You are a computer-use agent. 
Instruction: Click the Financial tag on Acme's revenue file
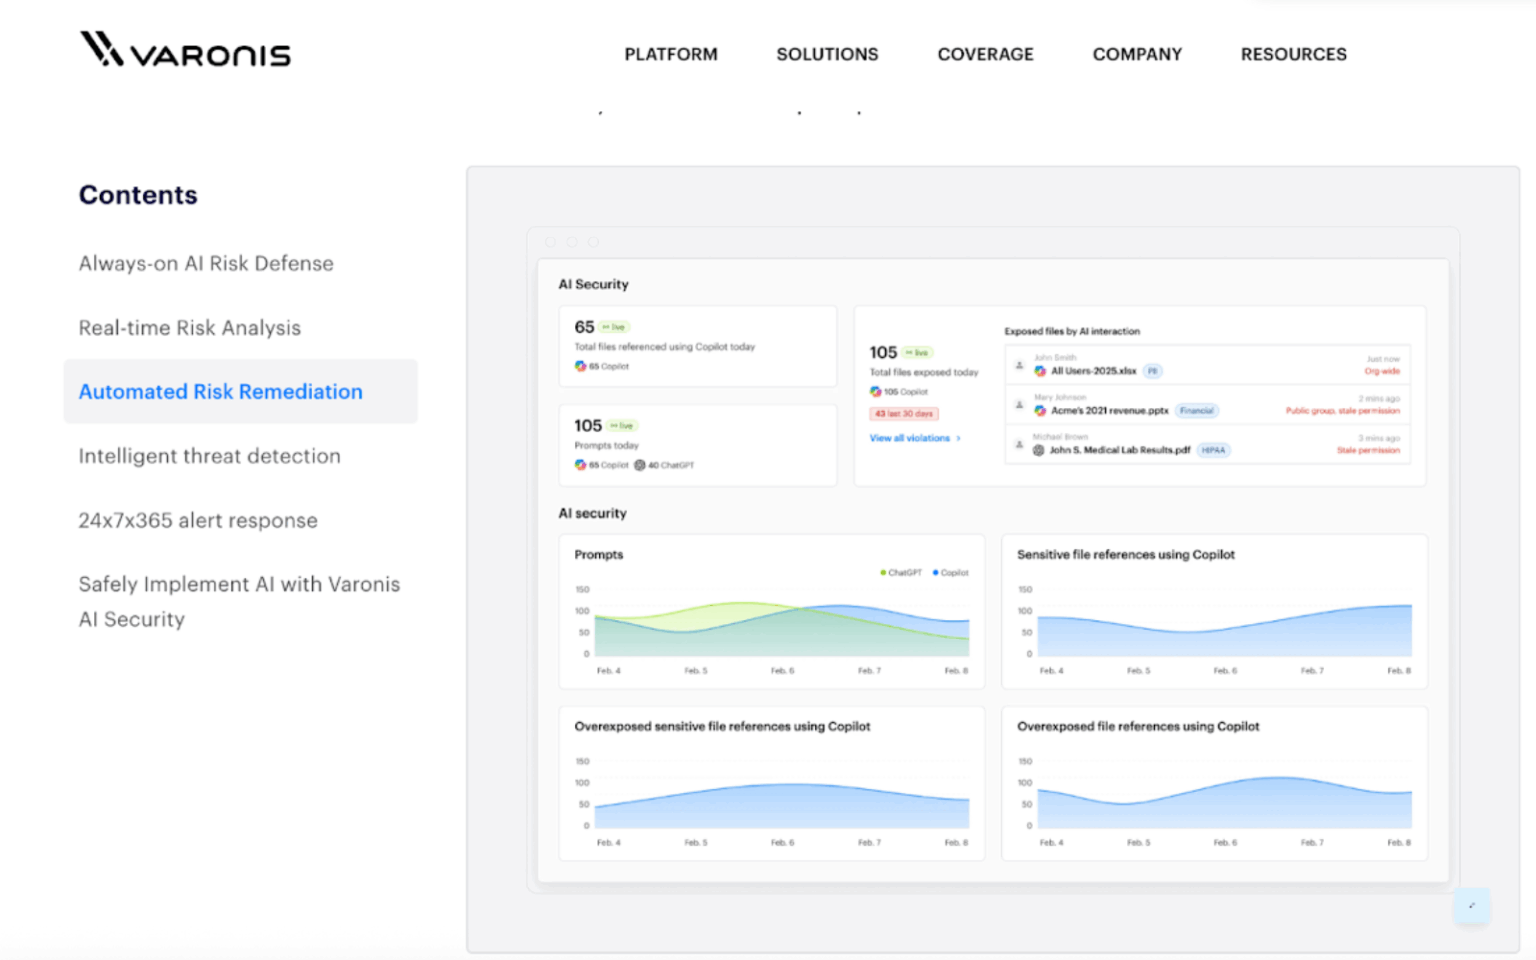point(1196,411)
